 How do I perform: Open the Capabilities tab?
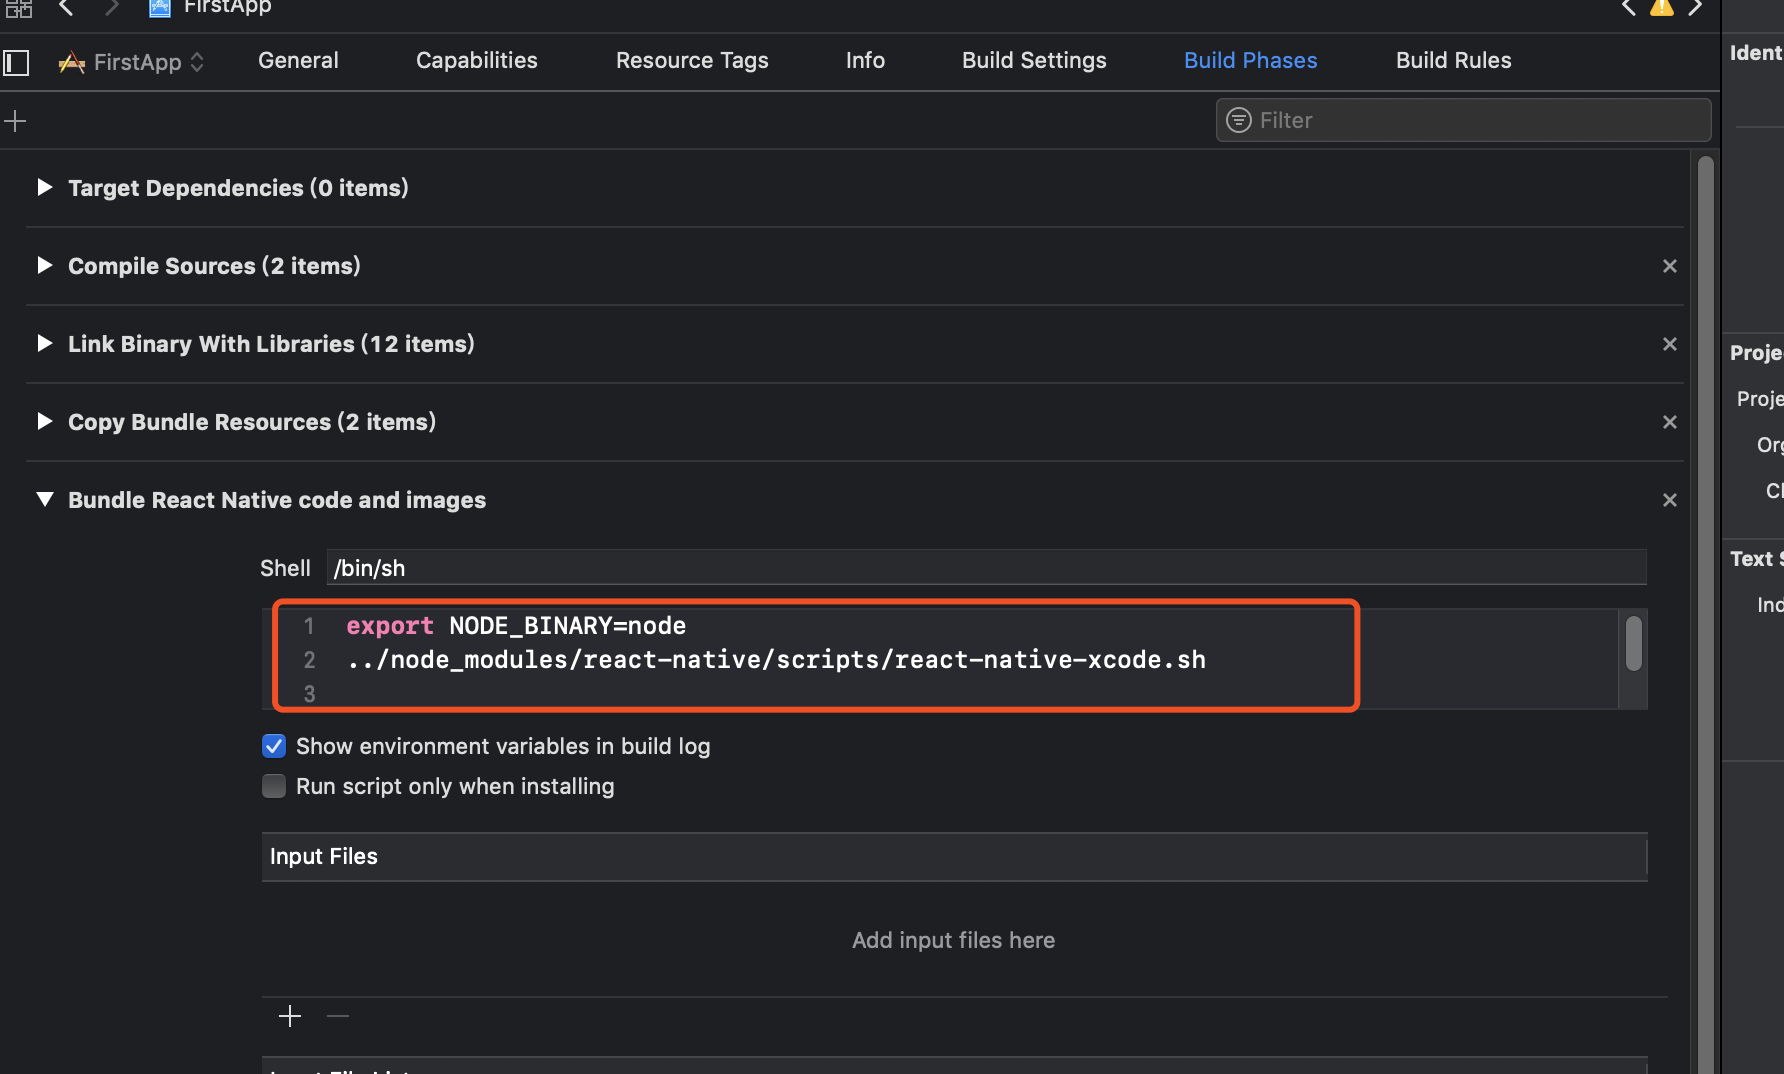pyautogui.click(x=476, y=61)
